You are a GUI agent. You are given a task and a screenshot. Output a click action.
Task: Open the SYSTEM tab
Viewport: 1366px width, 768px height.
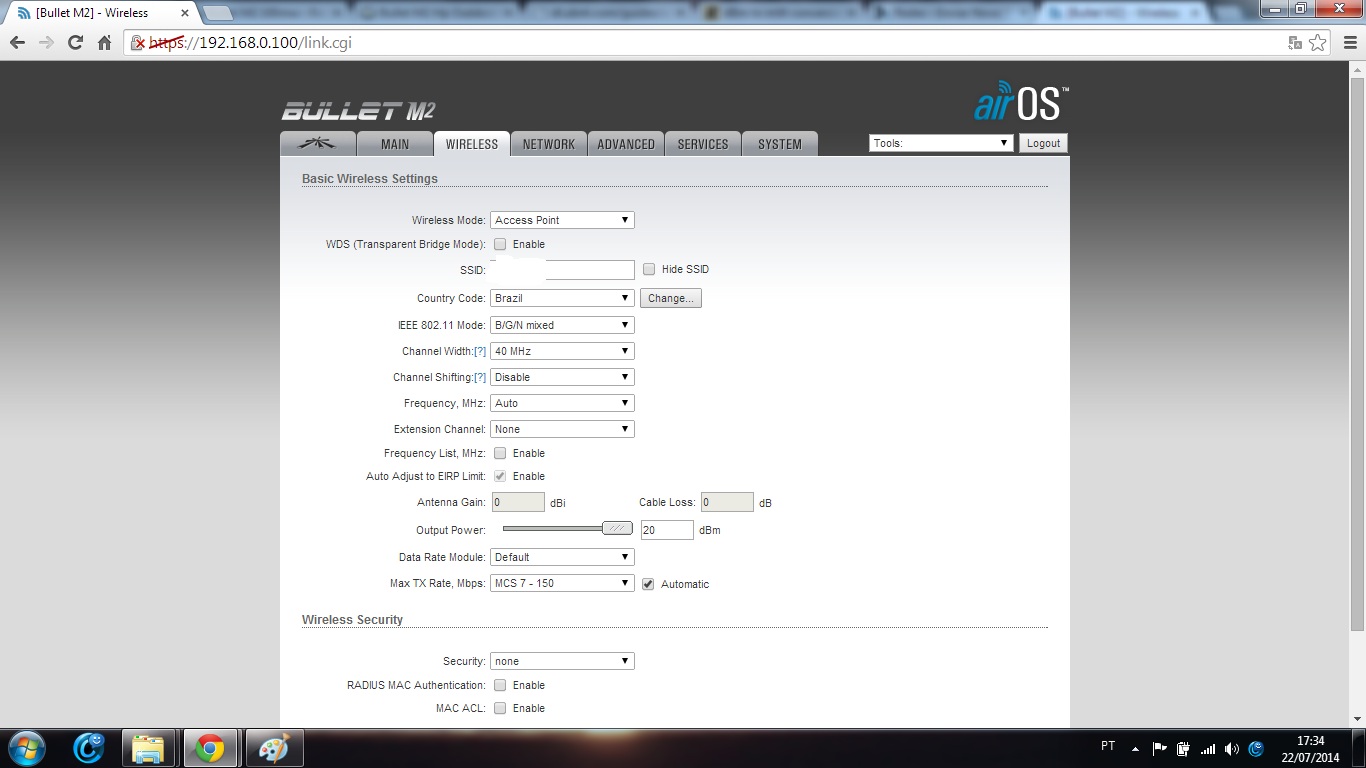[x=780, y=144]
